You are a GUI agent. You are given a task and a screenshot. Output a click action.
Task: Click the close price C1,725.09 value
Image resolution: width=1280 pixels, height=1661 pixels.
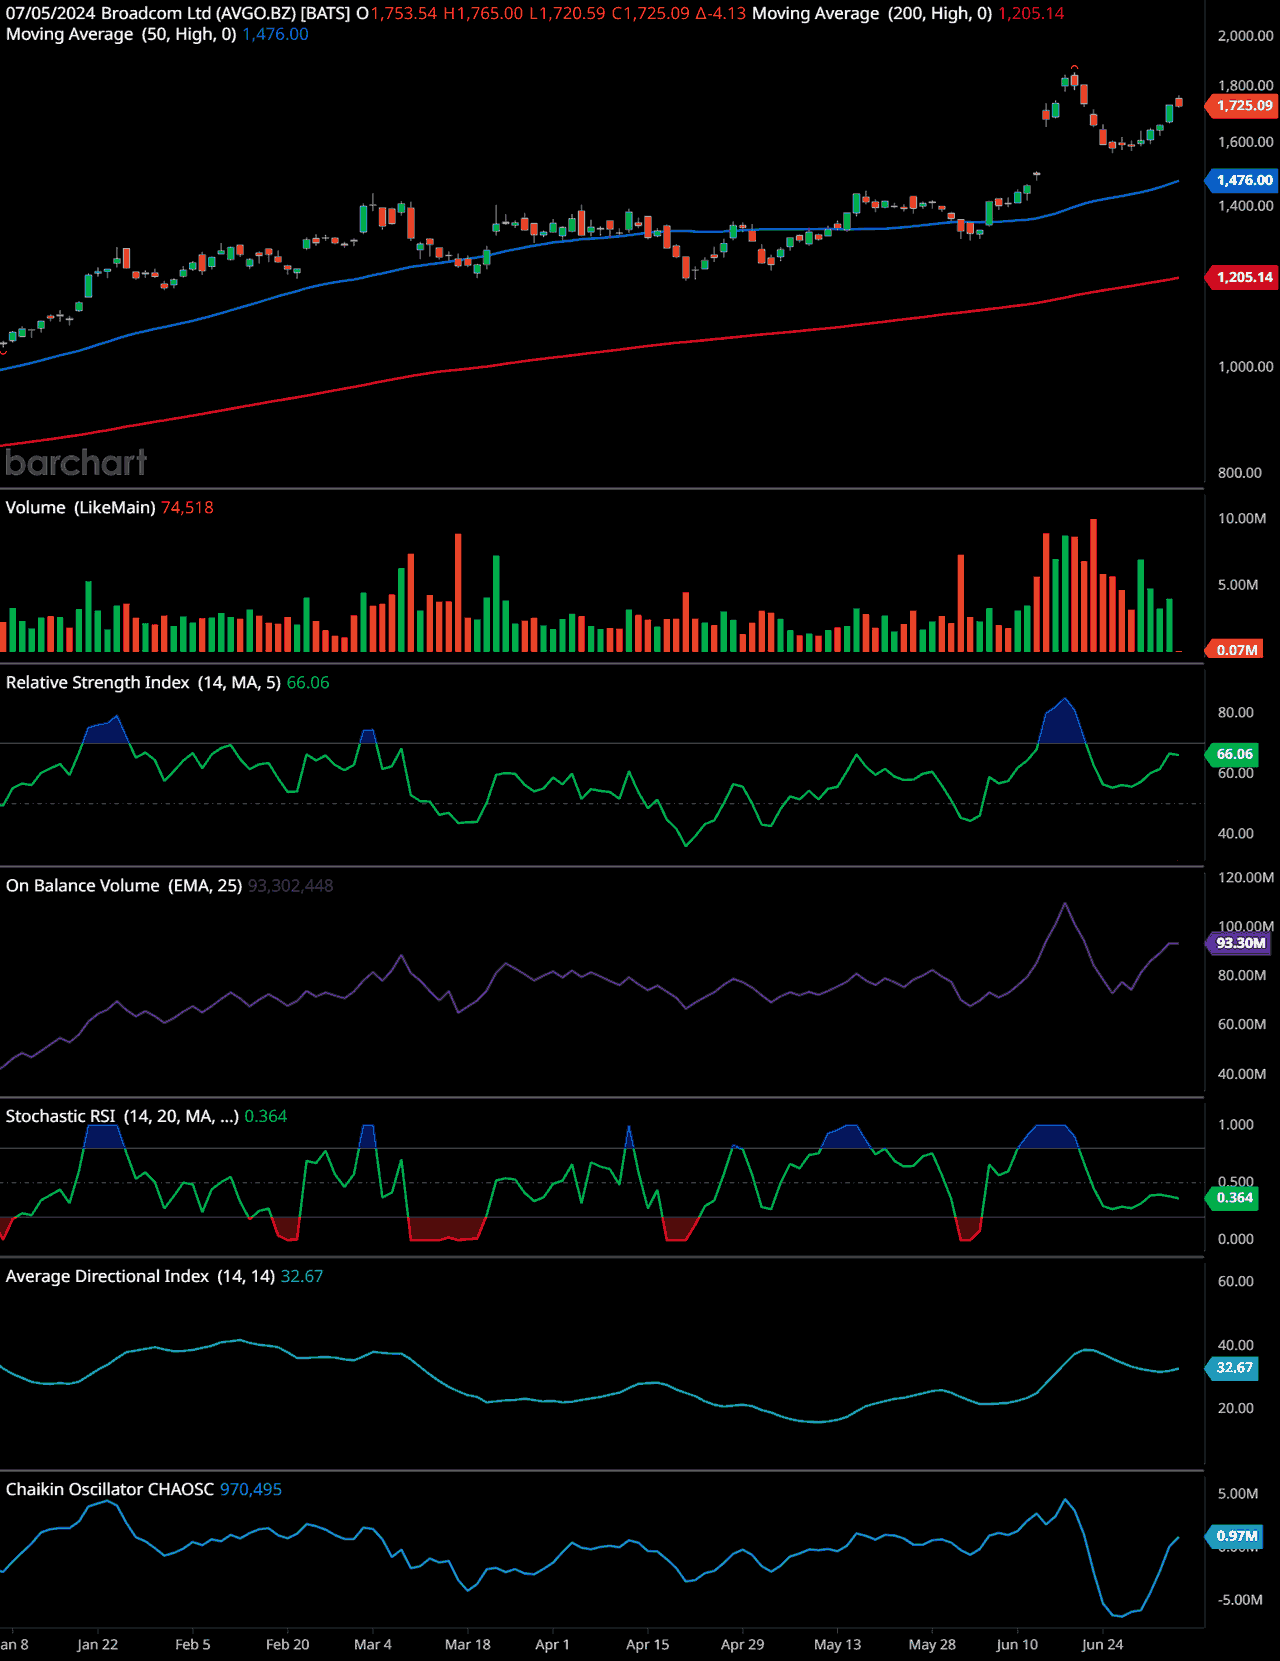point(650,14)
